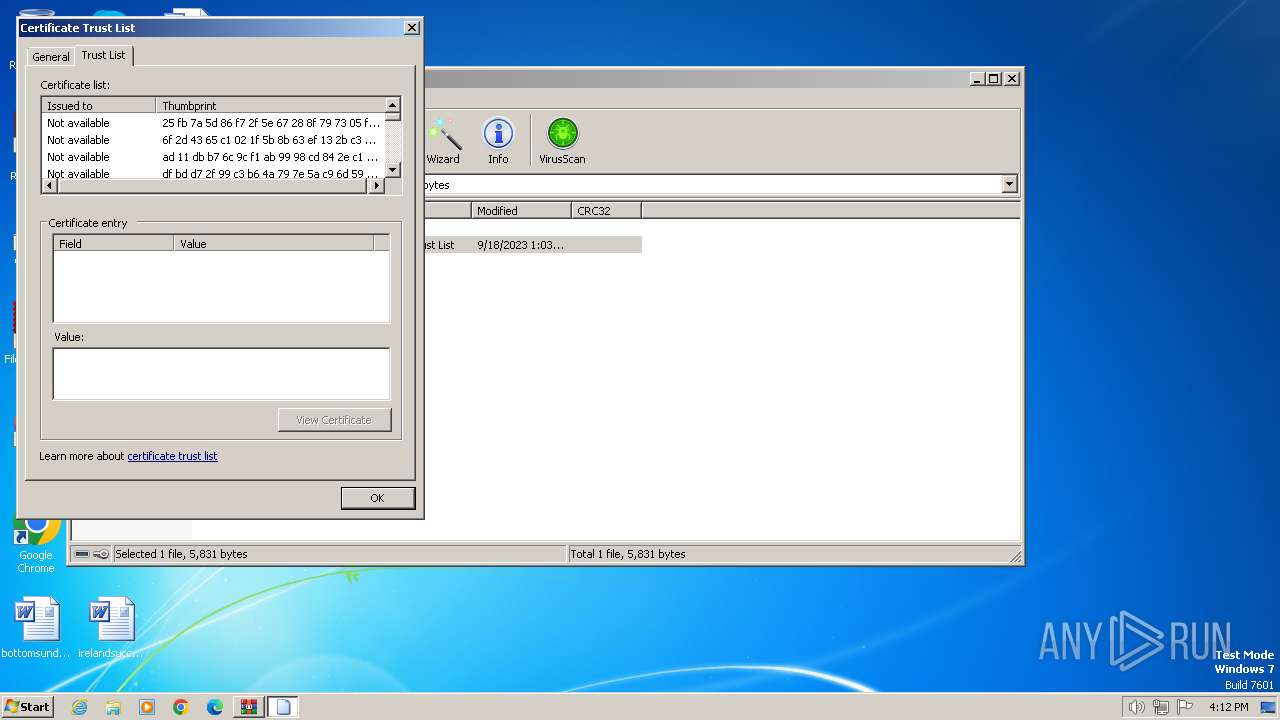Image resolution: width=1280 pixels, height=720 pixels.
Task: Click the Total 1 file status text
Action: (x=628, y=554)
